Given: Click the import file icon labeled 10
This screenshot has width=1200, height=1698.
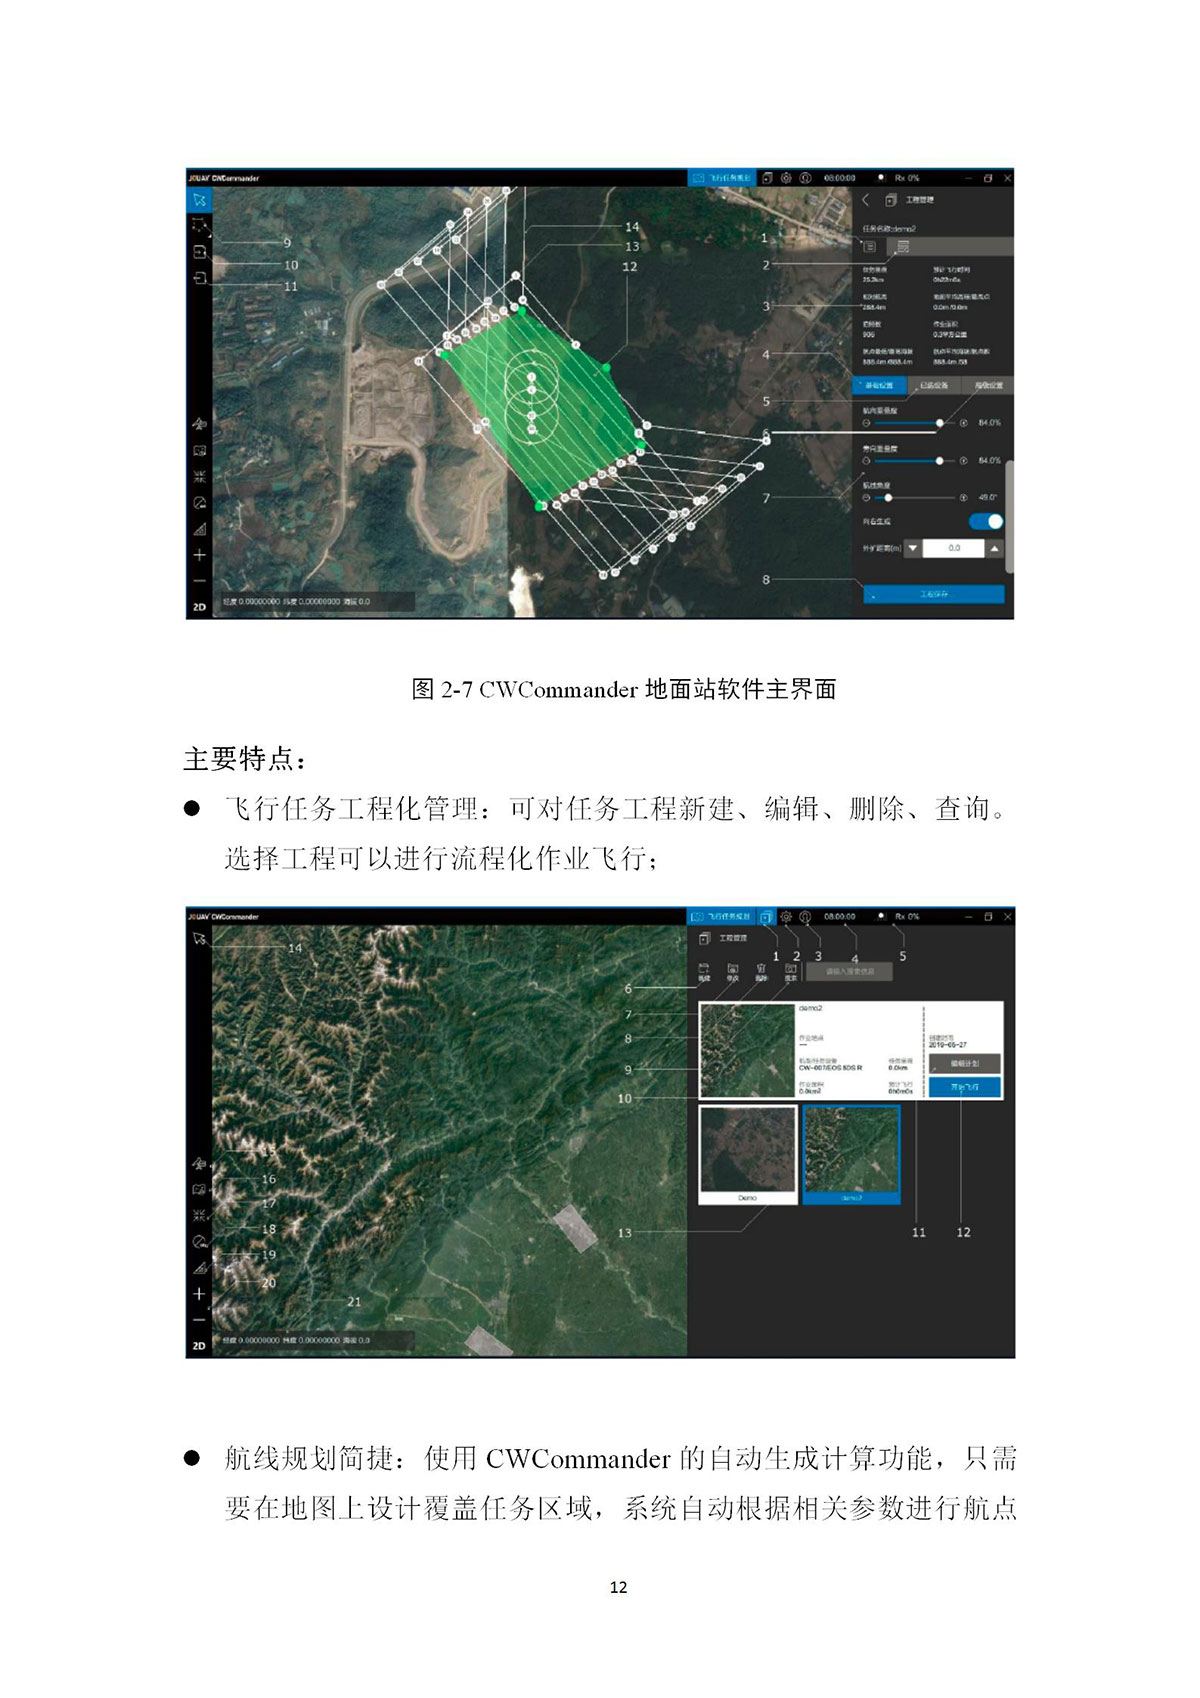Looking at the screenshot, I should tap(199, 252).
